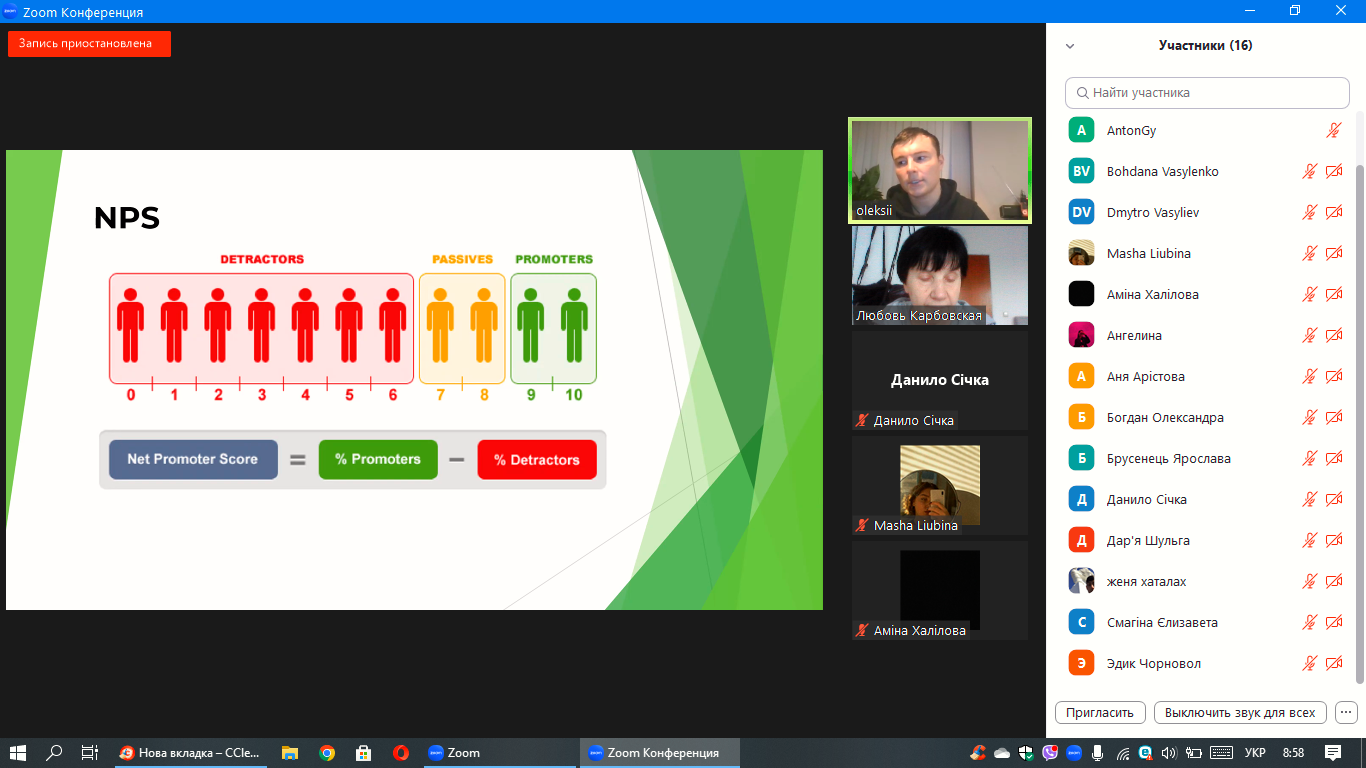Click the shared NPS slide
The image size is (1366, 768).
(414, 380)
